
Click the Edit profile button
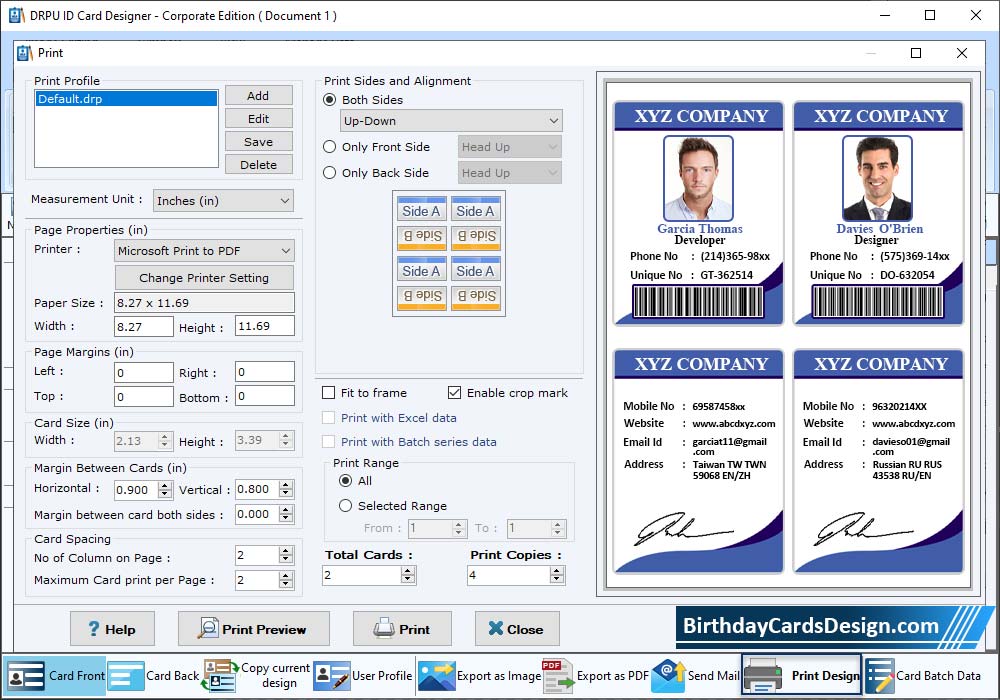258,119
